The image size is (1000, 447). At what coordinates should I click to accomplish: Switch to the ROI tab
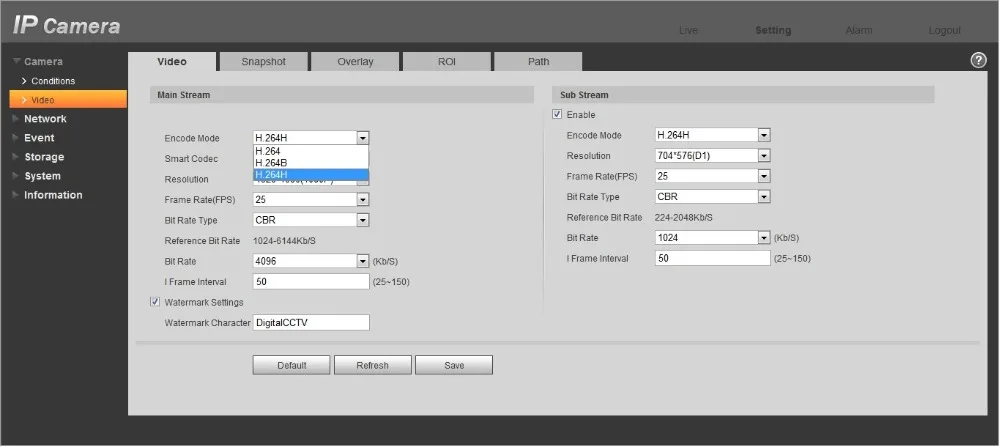coord(446,62)
